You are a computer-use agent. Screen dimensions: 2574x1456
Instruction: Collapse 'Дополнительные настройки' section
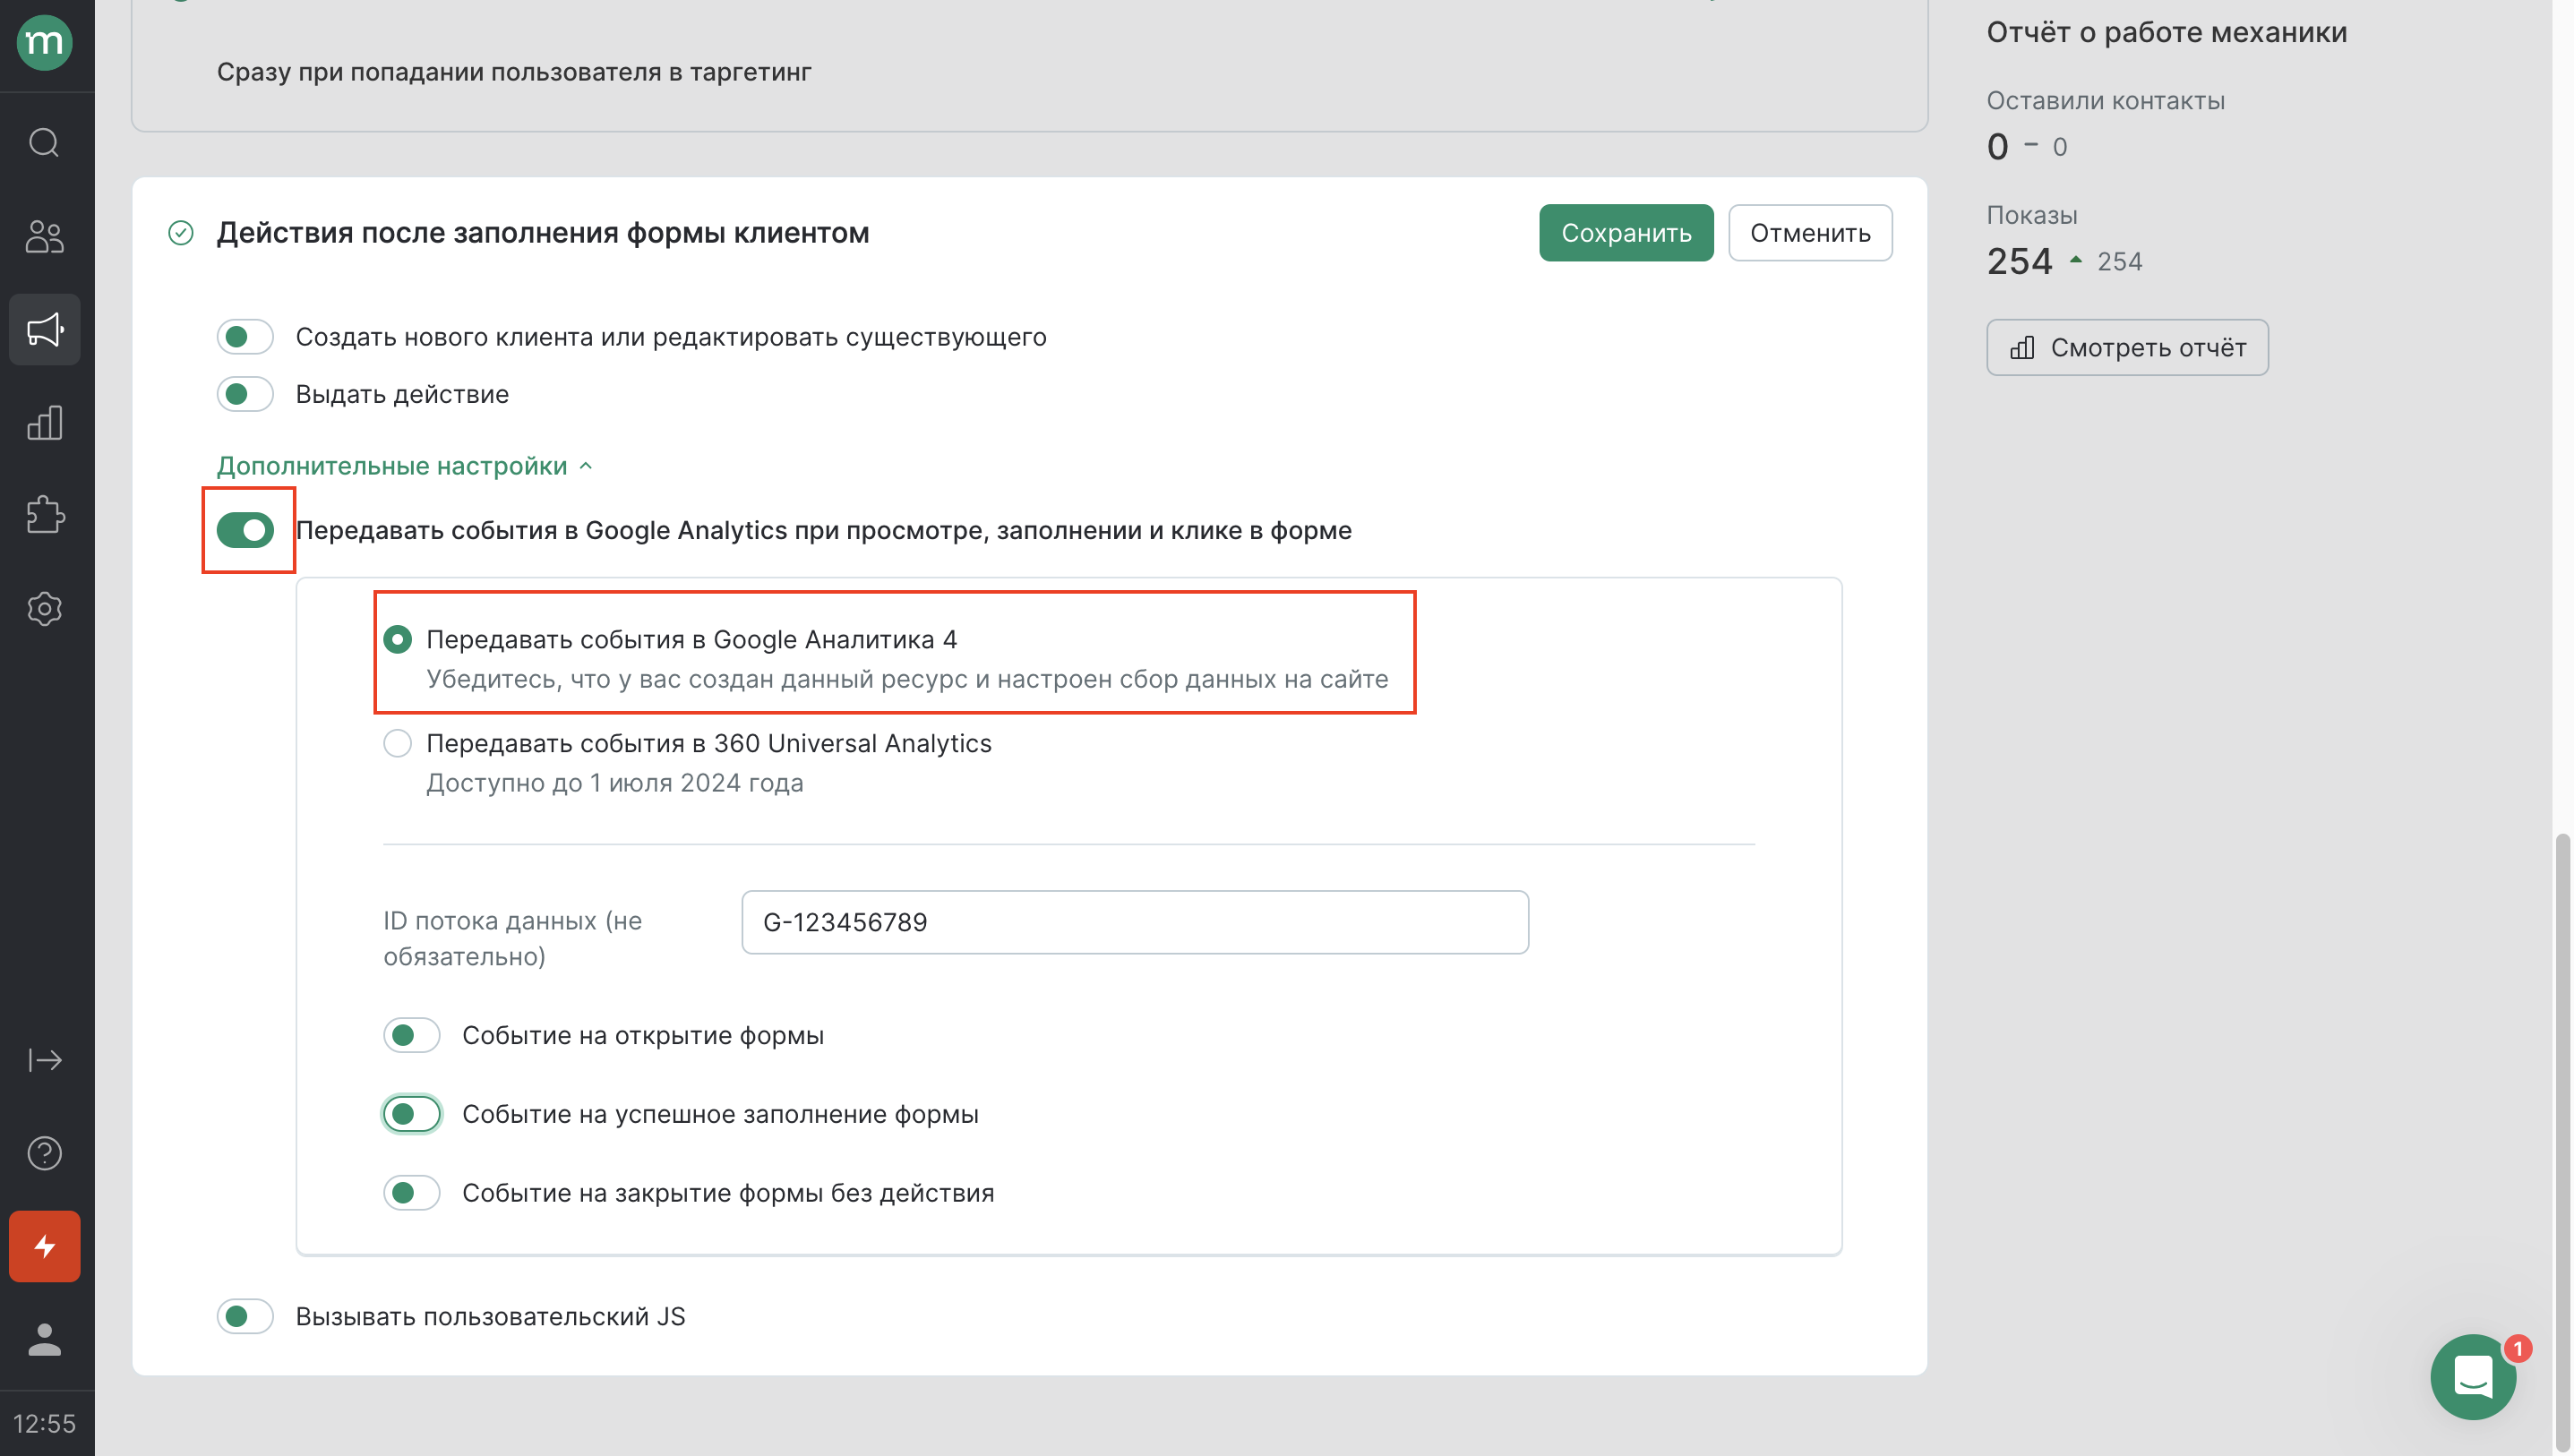tap(405, 466)
